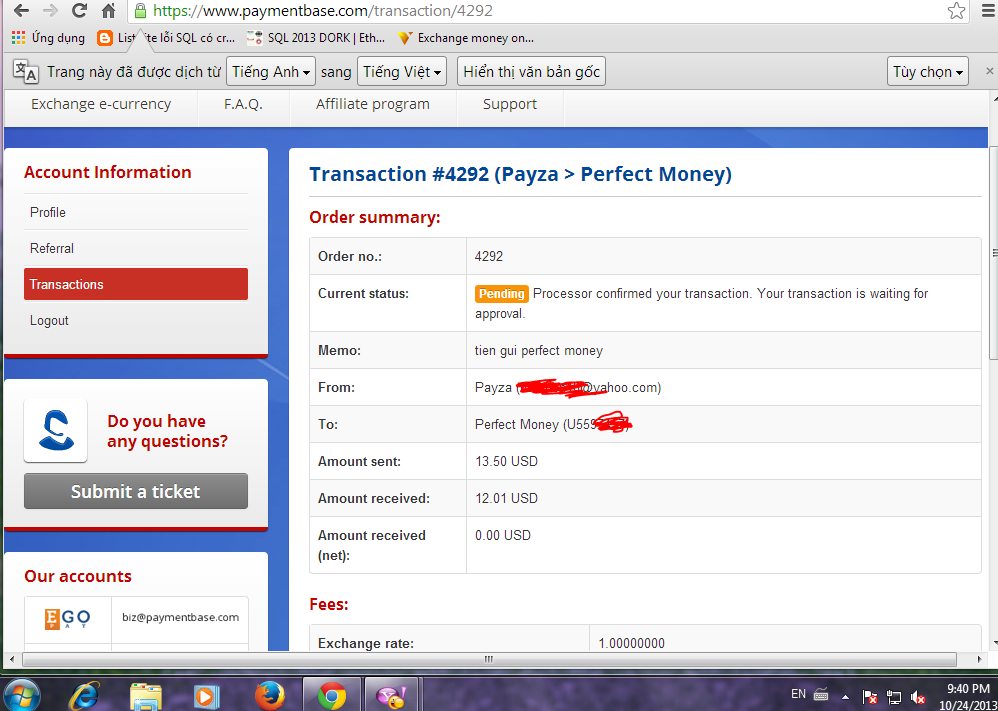Open the F.A.Q. menu item
998x711 pixels.
pos(243,104)
